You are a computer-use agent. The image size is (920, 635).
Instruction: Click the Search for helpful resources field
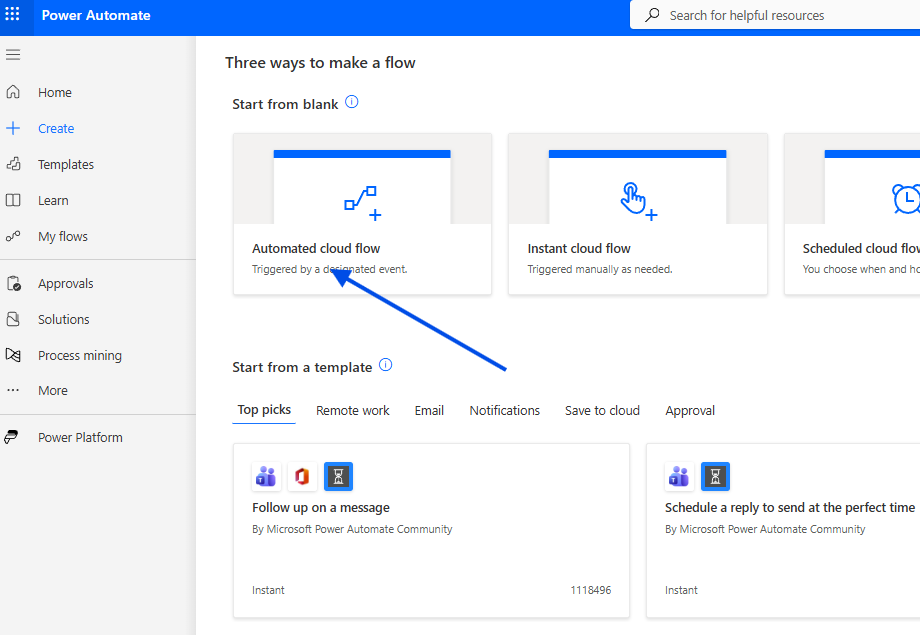(x=780, y=15)
